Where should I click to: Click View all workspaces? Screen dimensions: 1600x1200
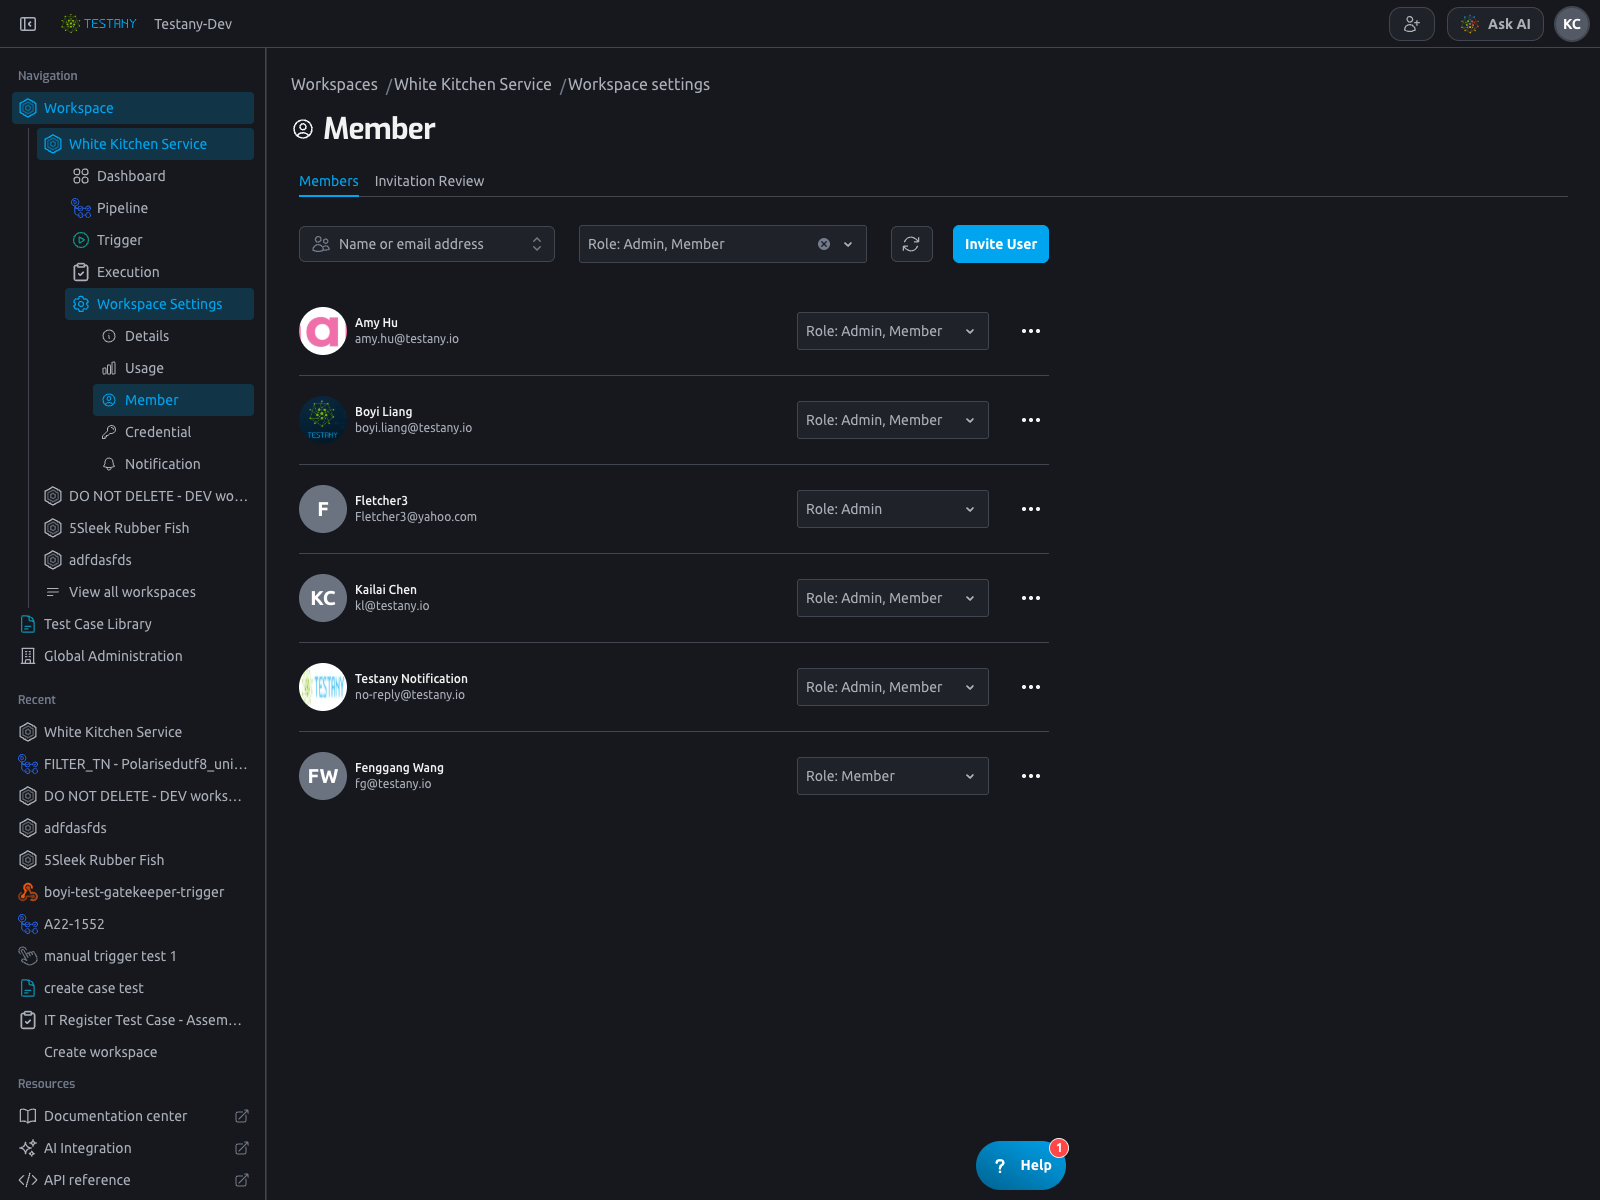[x=145, y=592]
